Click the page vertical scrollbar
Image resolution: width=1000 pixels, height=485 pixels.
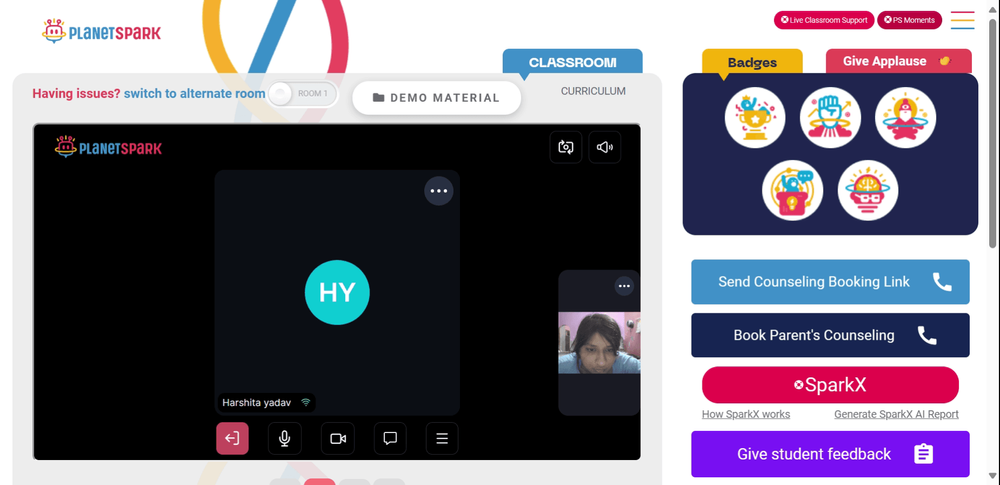click(x=992, y=133)
